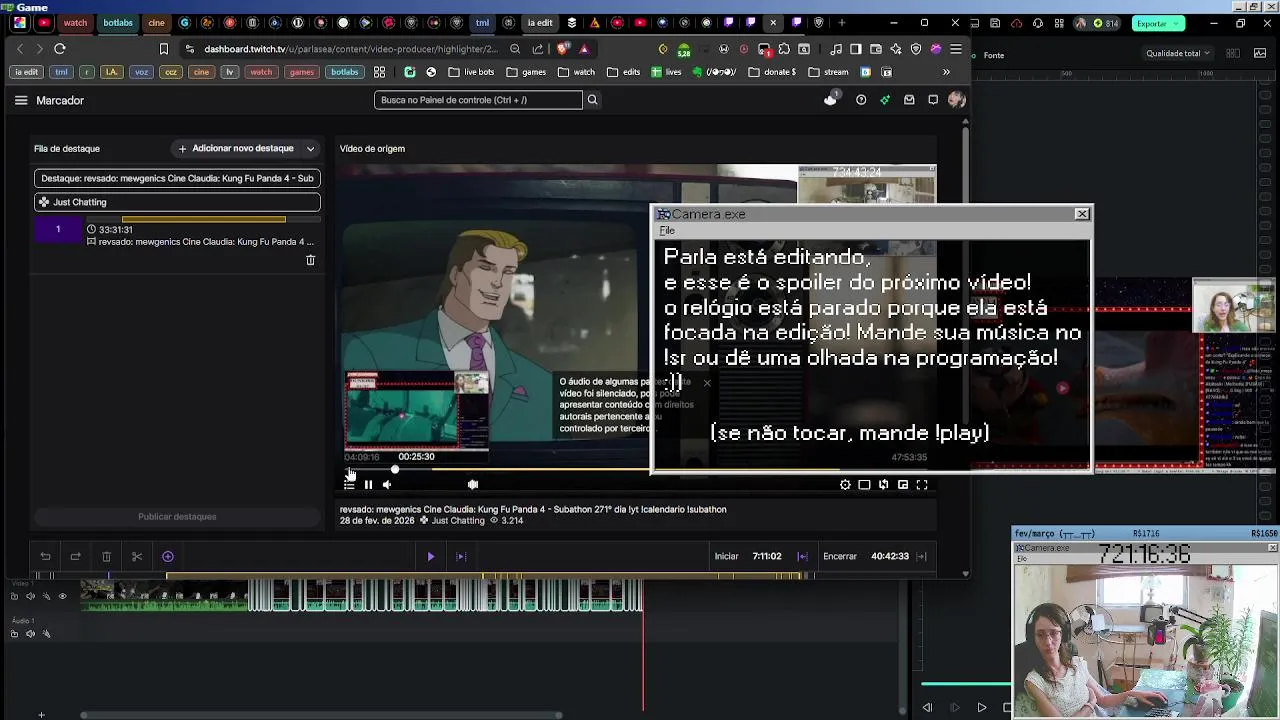
Task: Mute the source video player volume
Action: point(387,485)
